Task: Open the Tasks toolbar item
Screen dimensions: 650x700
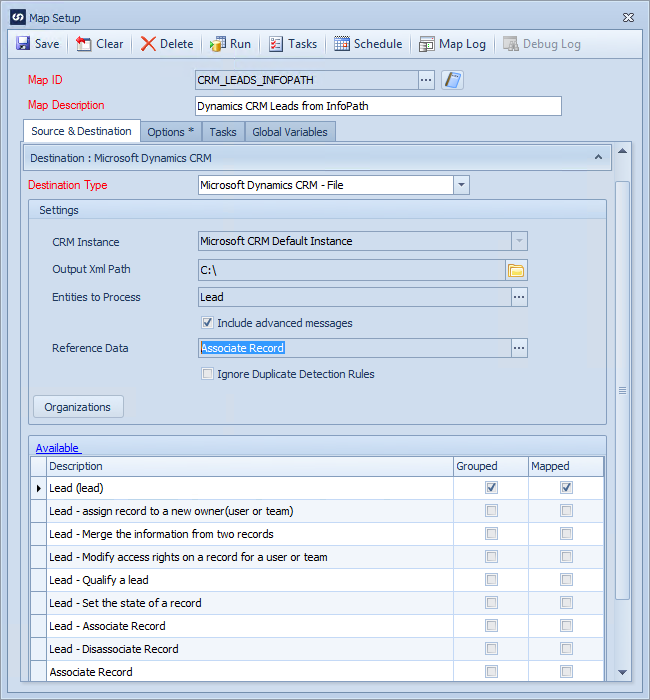Action: pos(293,44)
